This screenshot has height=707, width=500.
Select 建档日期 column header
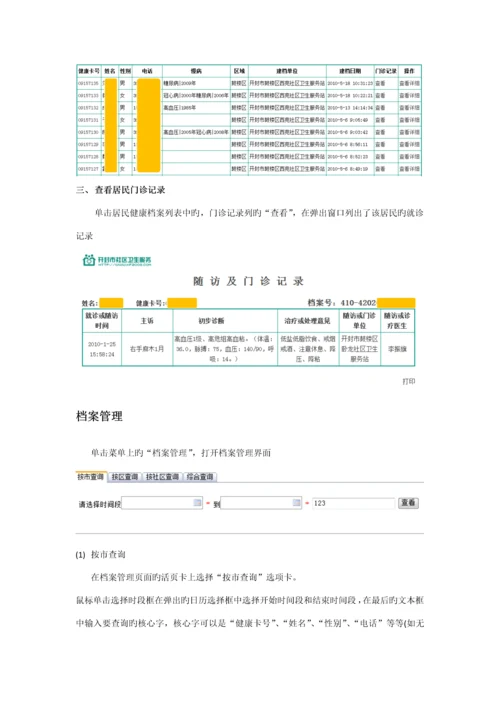tap(350, 71)
